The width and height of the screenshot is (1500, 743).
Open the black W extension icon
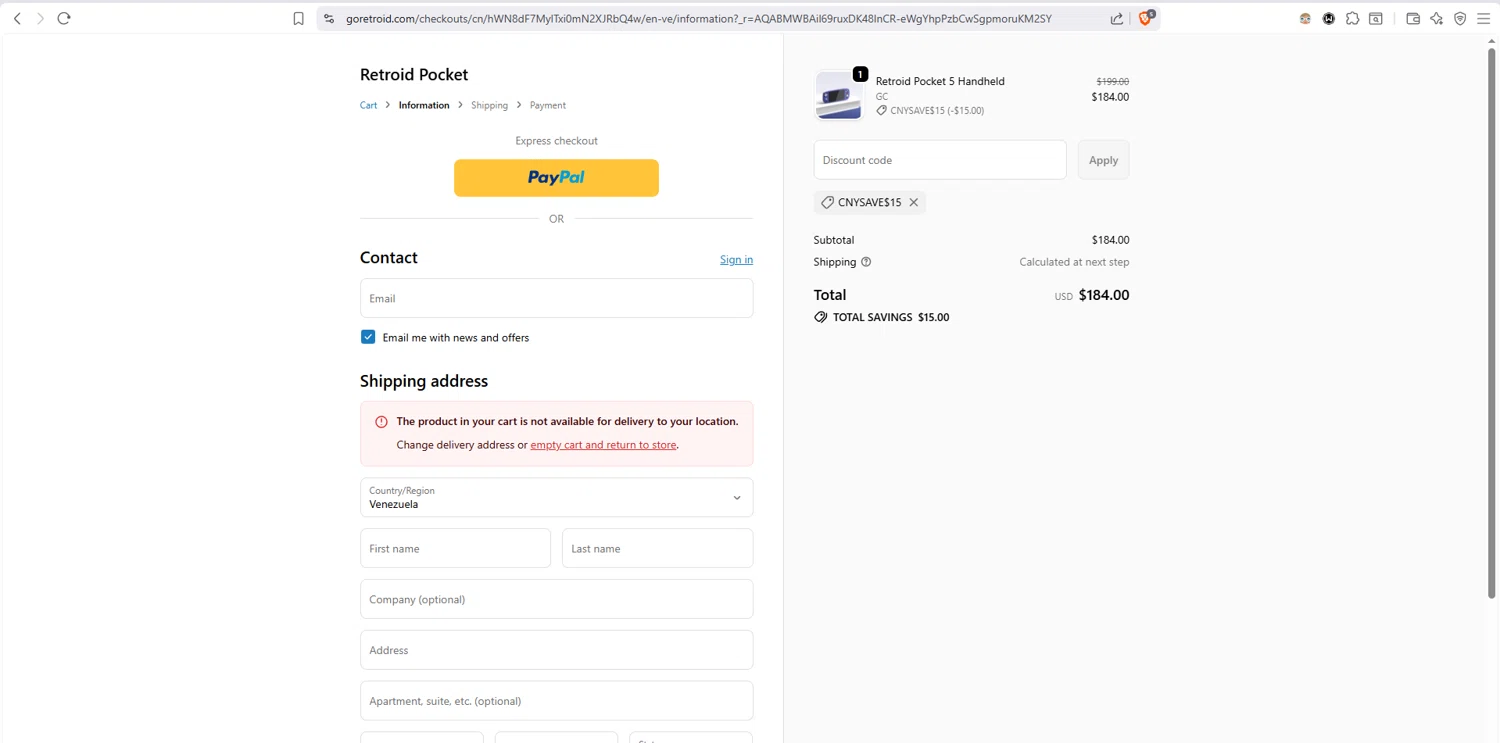point(1329,18)
